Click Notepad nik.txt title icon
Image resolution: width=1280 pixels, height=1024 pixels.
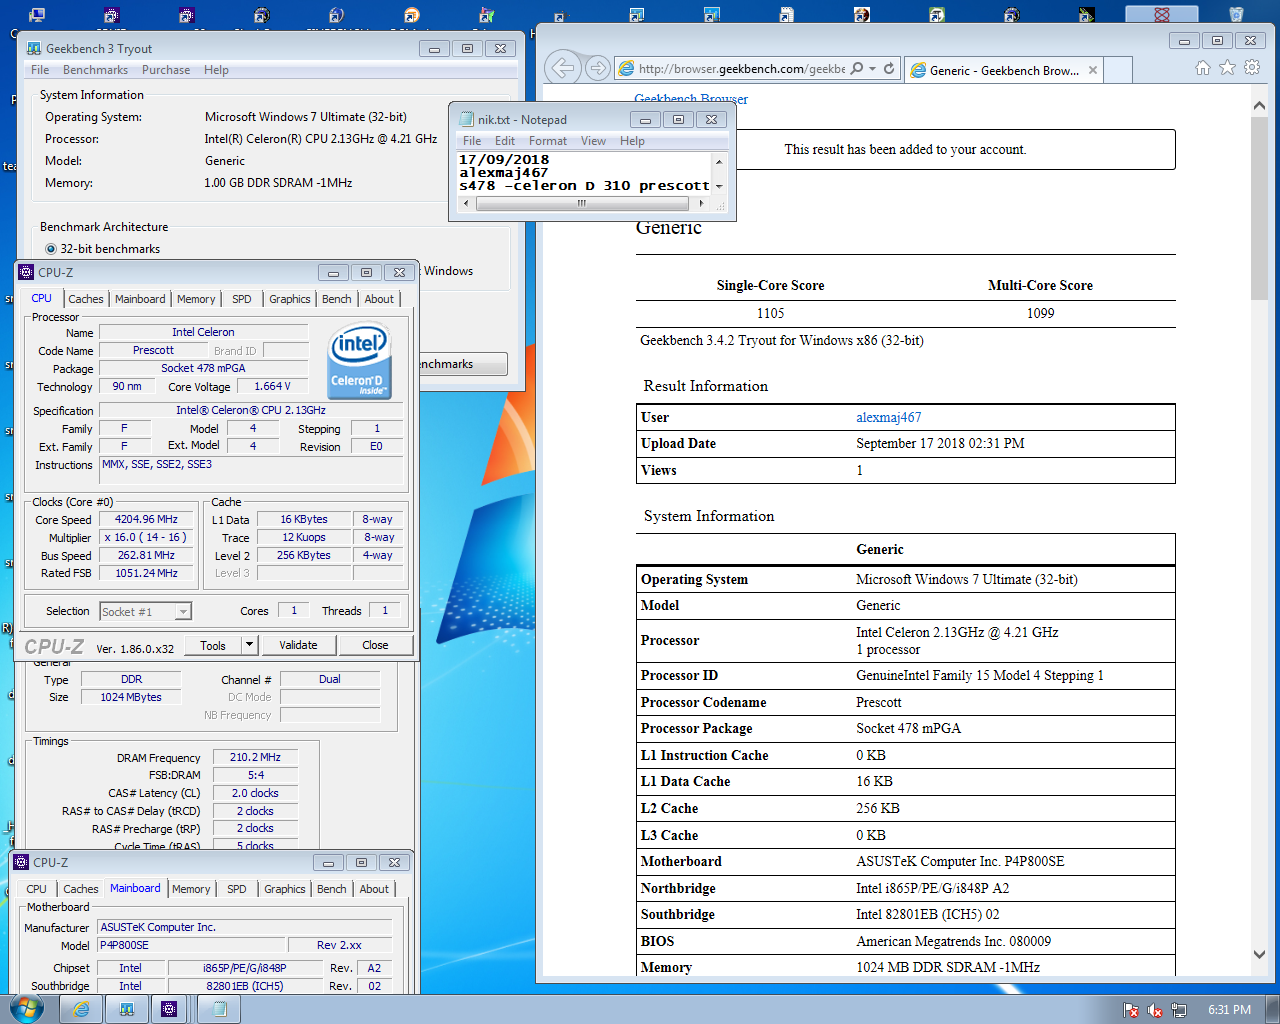[466, 119]
